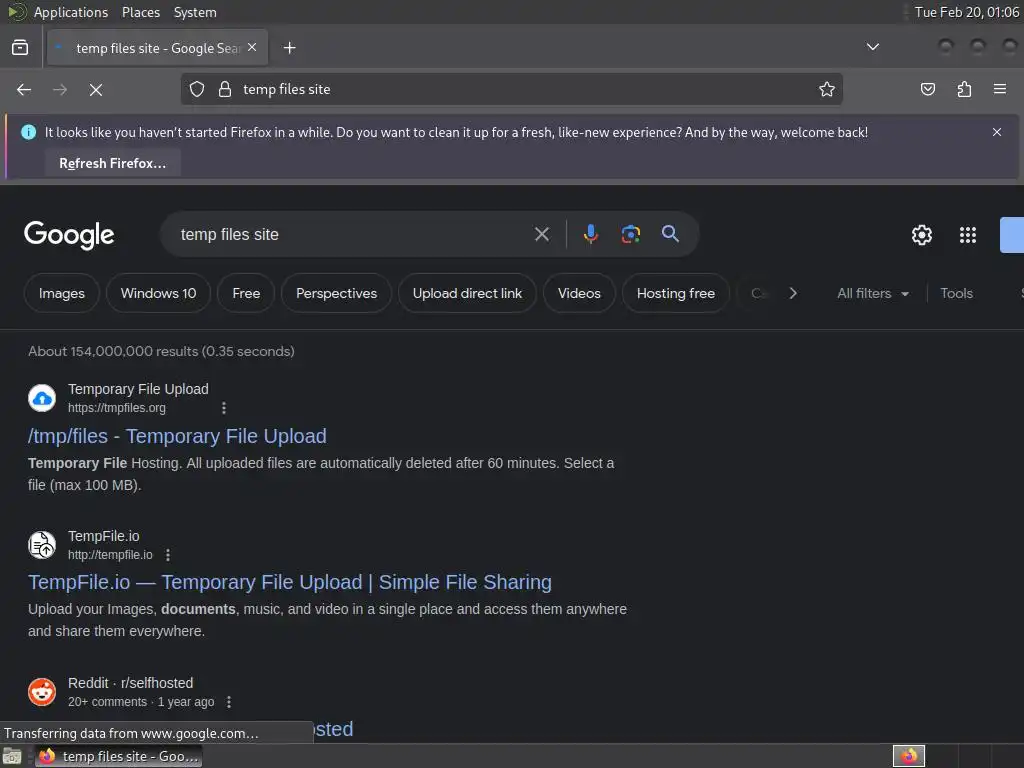This screenshot has height=768, width=1024.
Task: Show more filter chips arrow
Action: (793, 293)
